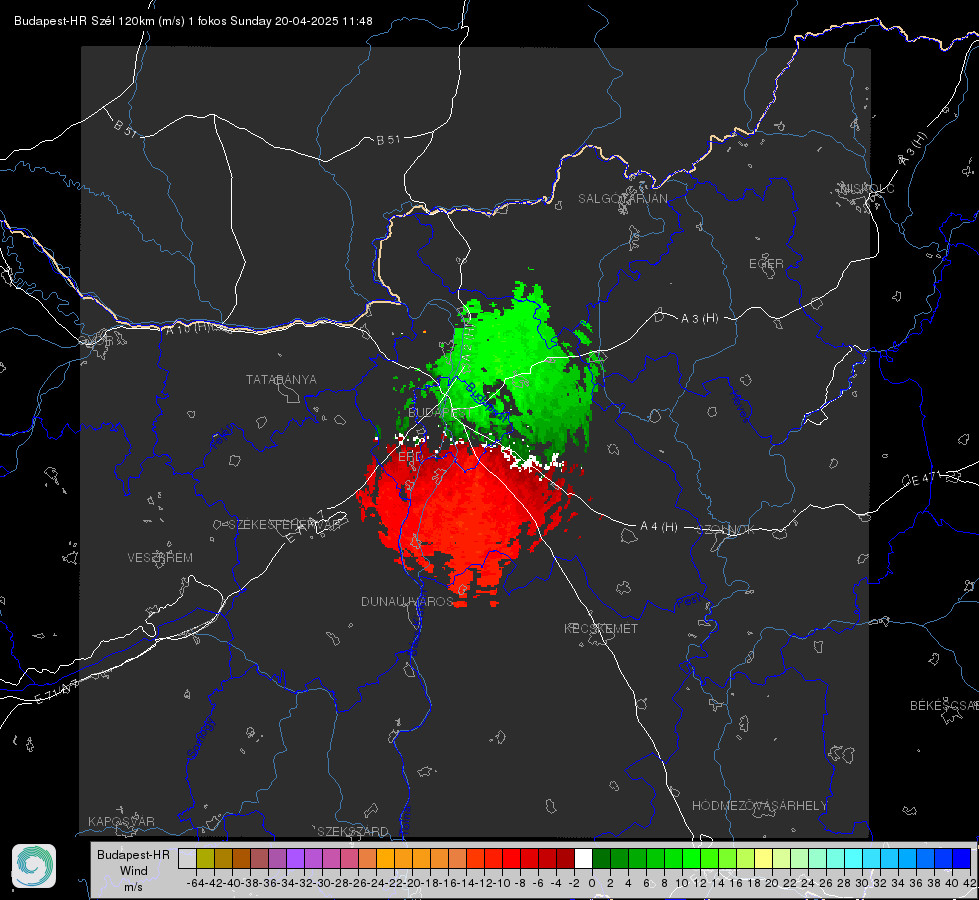Viewport: 979px width, 900px height.
Task: Click the BÉKÉSCSABA city label
Action: point(944,705)
